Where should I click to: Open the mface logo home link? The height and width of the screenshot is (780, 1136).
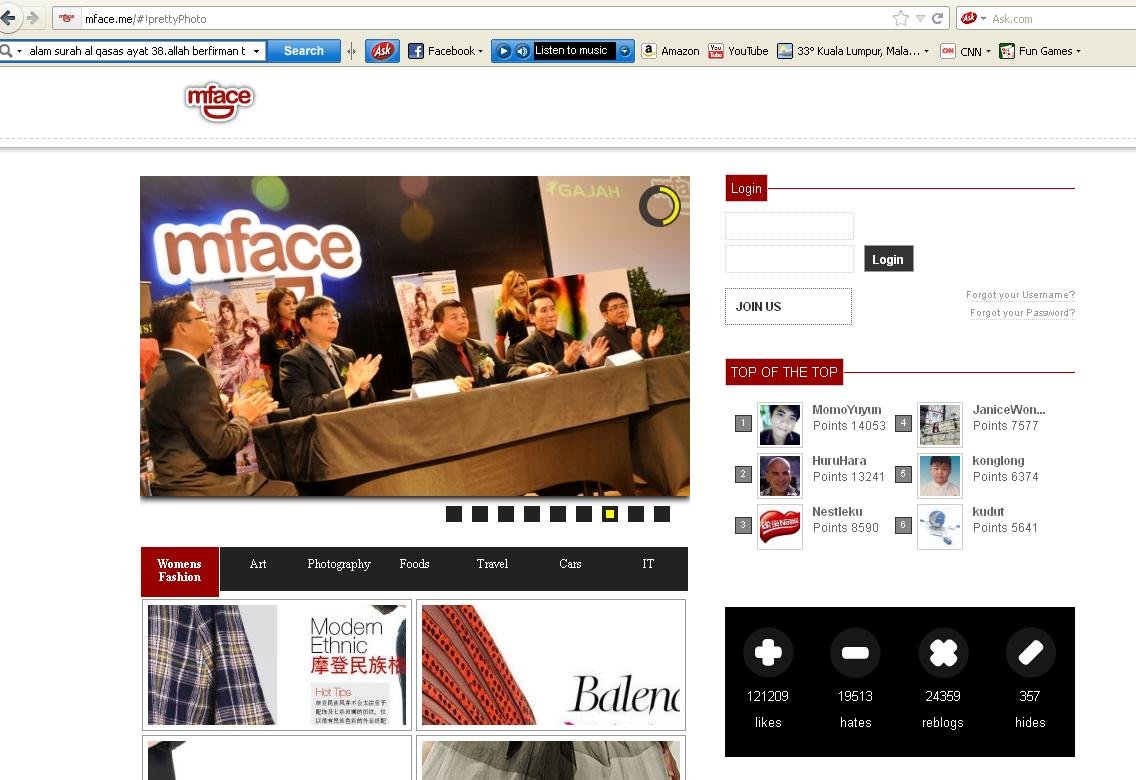219,101
